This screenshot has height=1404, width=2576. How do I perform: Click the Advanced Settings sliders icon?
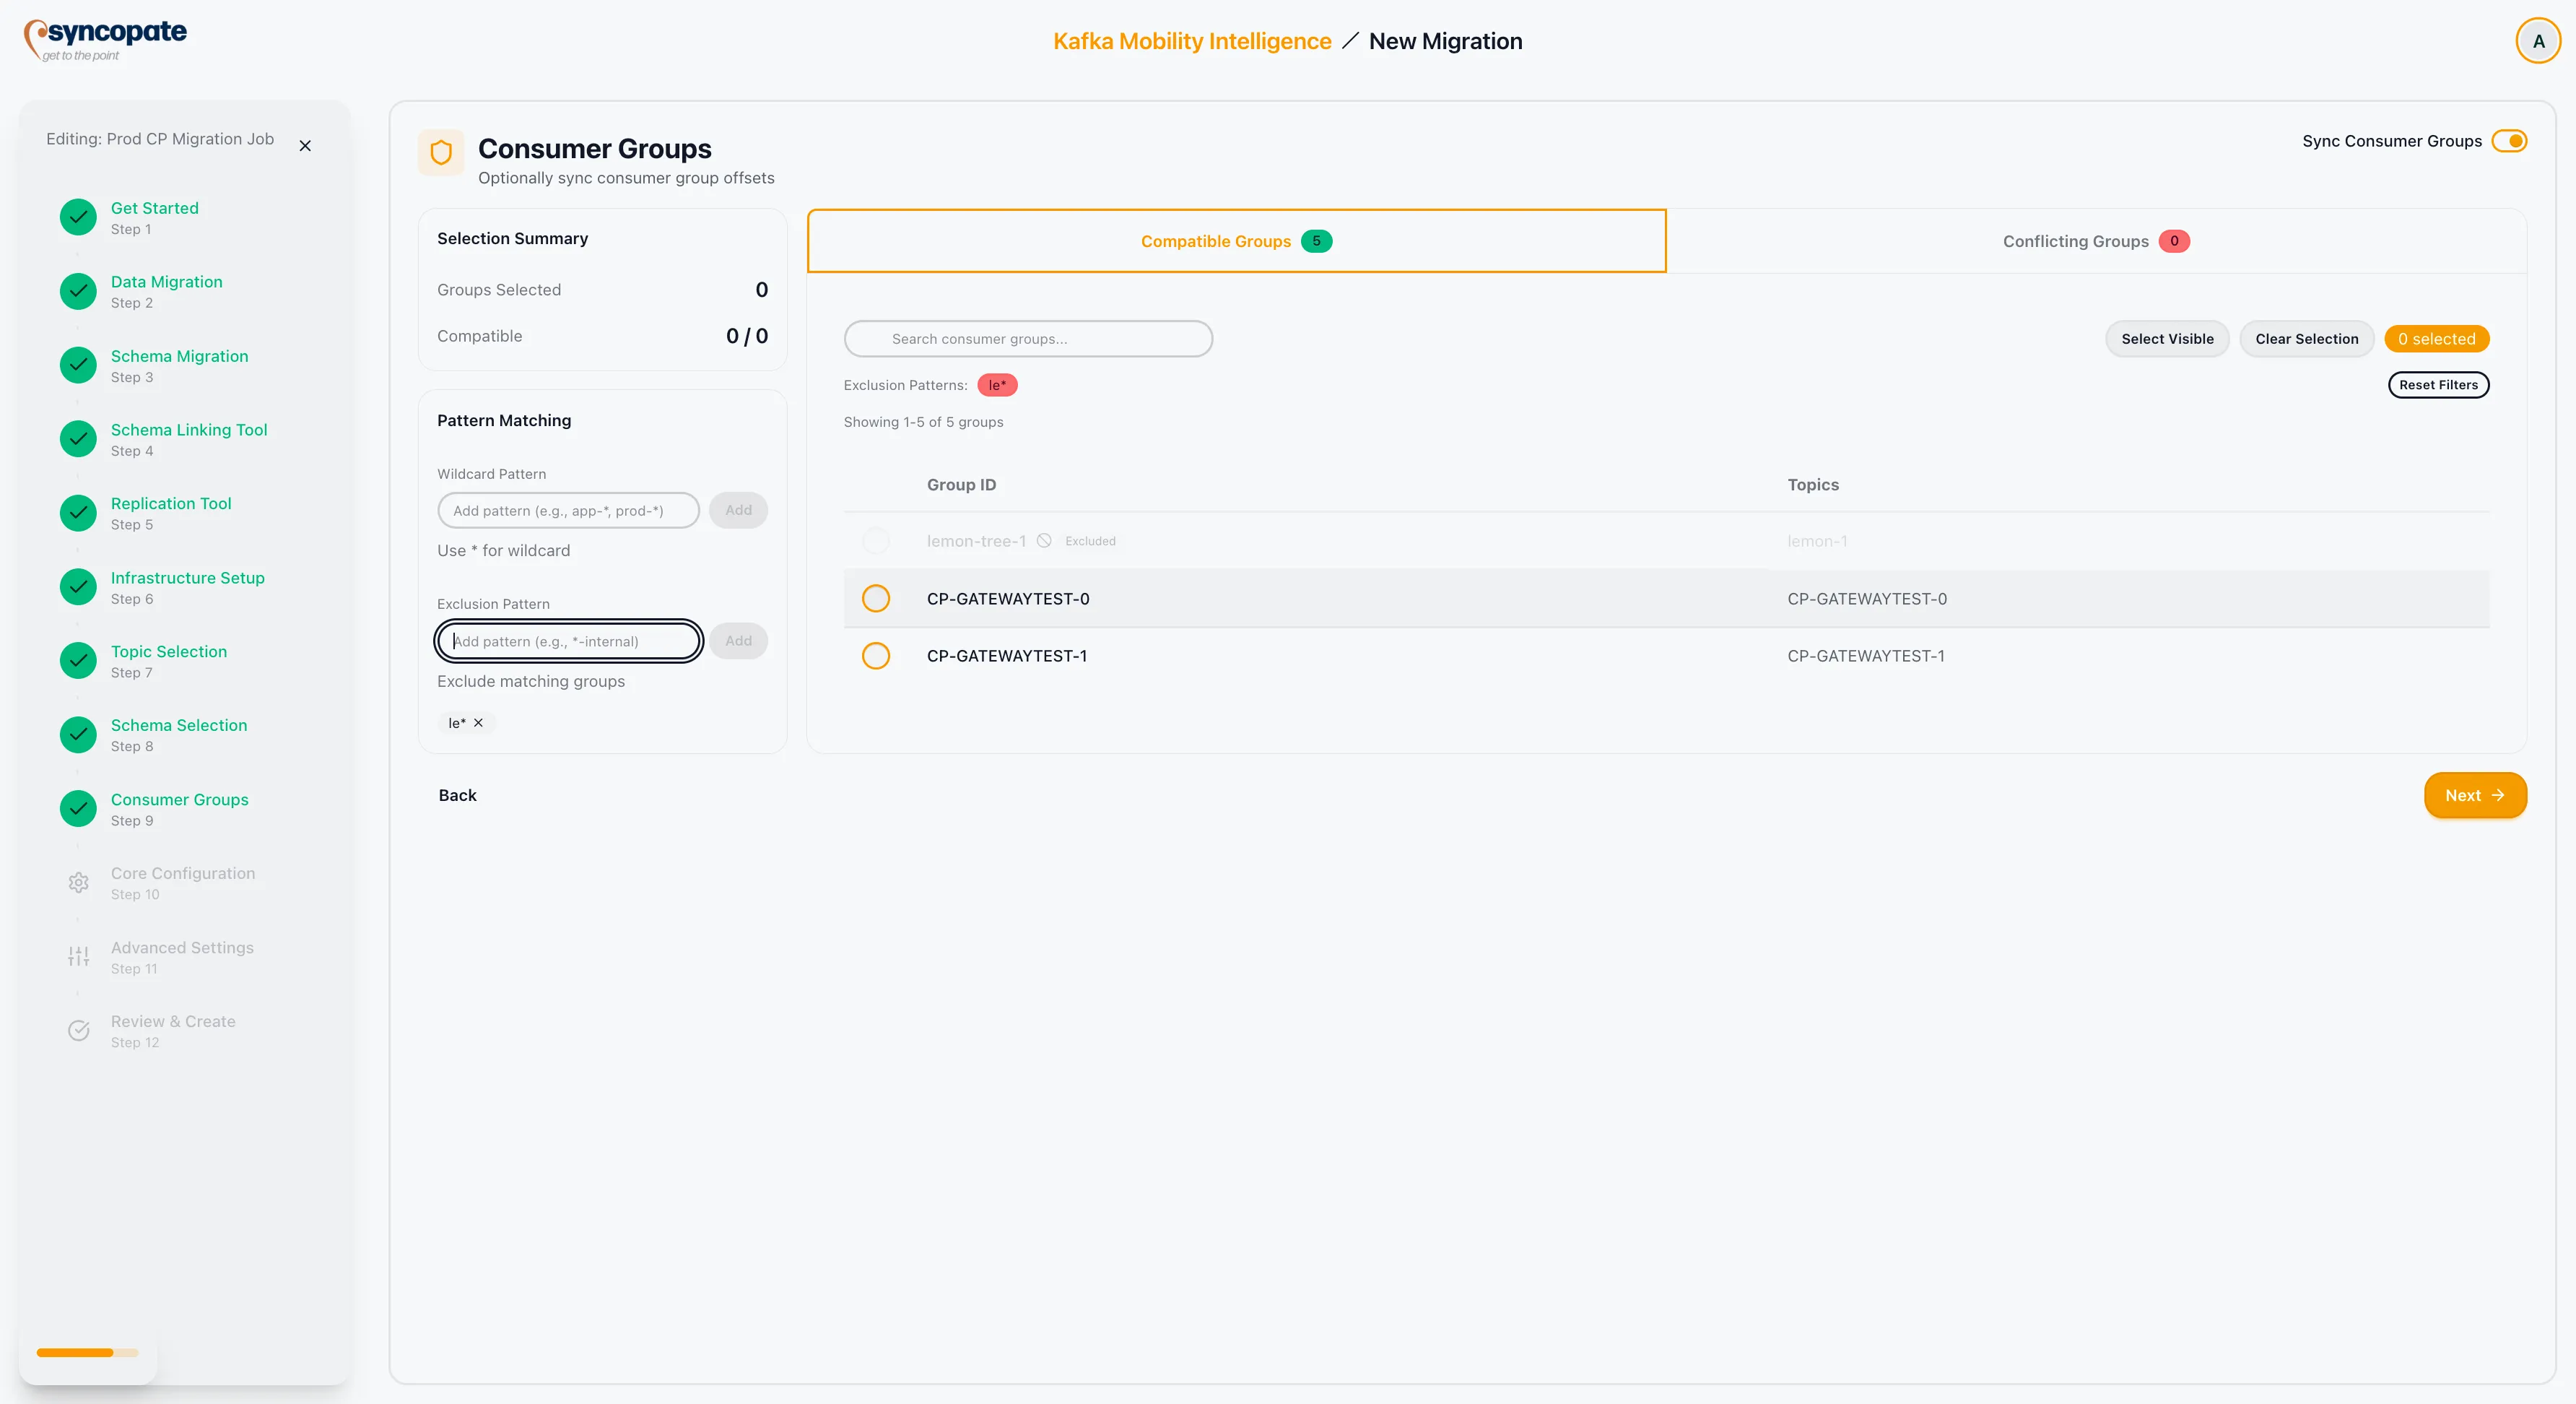click(x=78, y=956)
